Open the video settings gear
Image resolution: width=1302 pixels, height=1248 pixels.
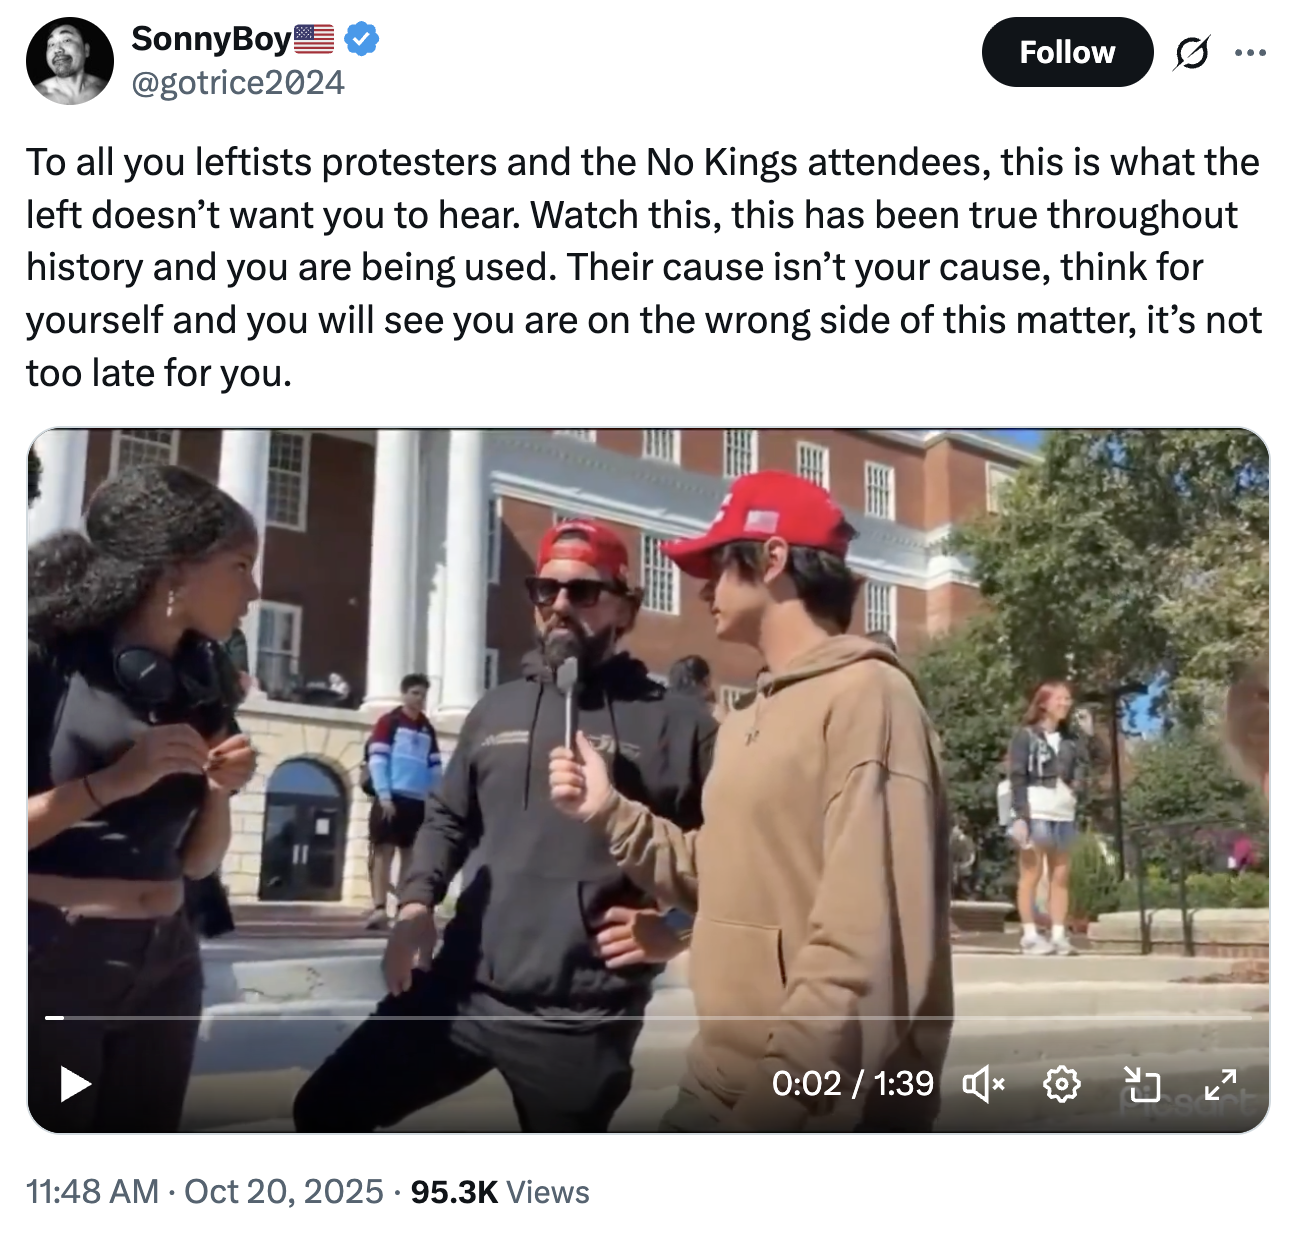pos(1061,1083)
